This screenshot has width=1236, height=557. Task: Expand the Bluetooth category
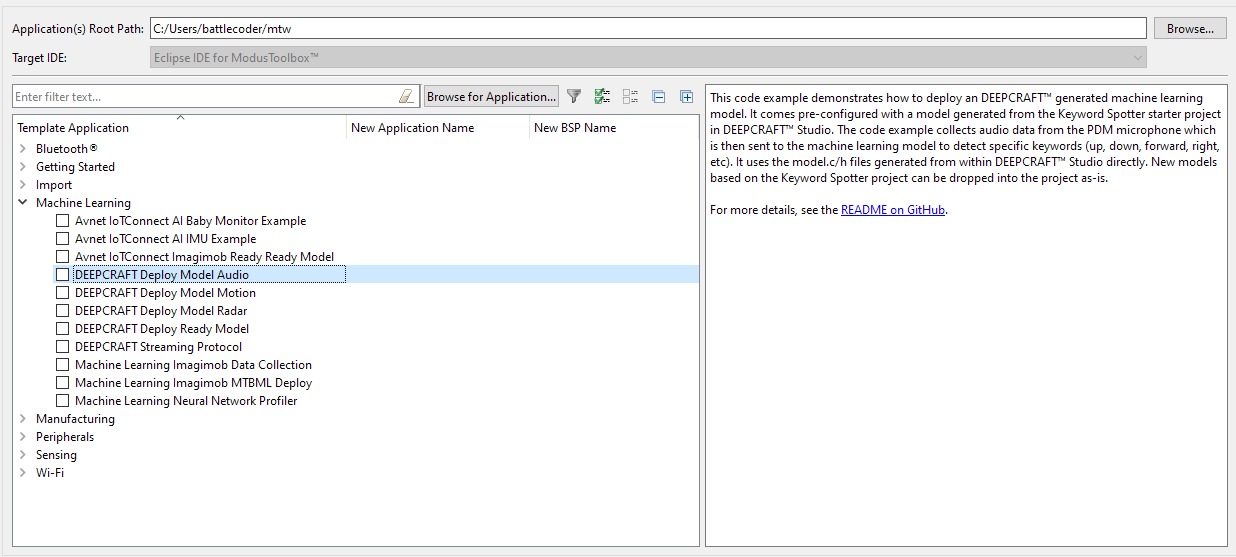click(23, 149)
